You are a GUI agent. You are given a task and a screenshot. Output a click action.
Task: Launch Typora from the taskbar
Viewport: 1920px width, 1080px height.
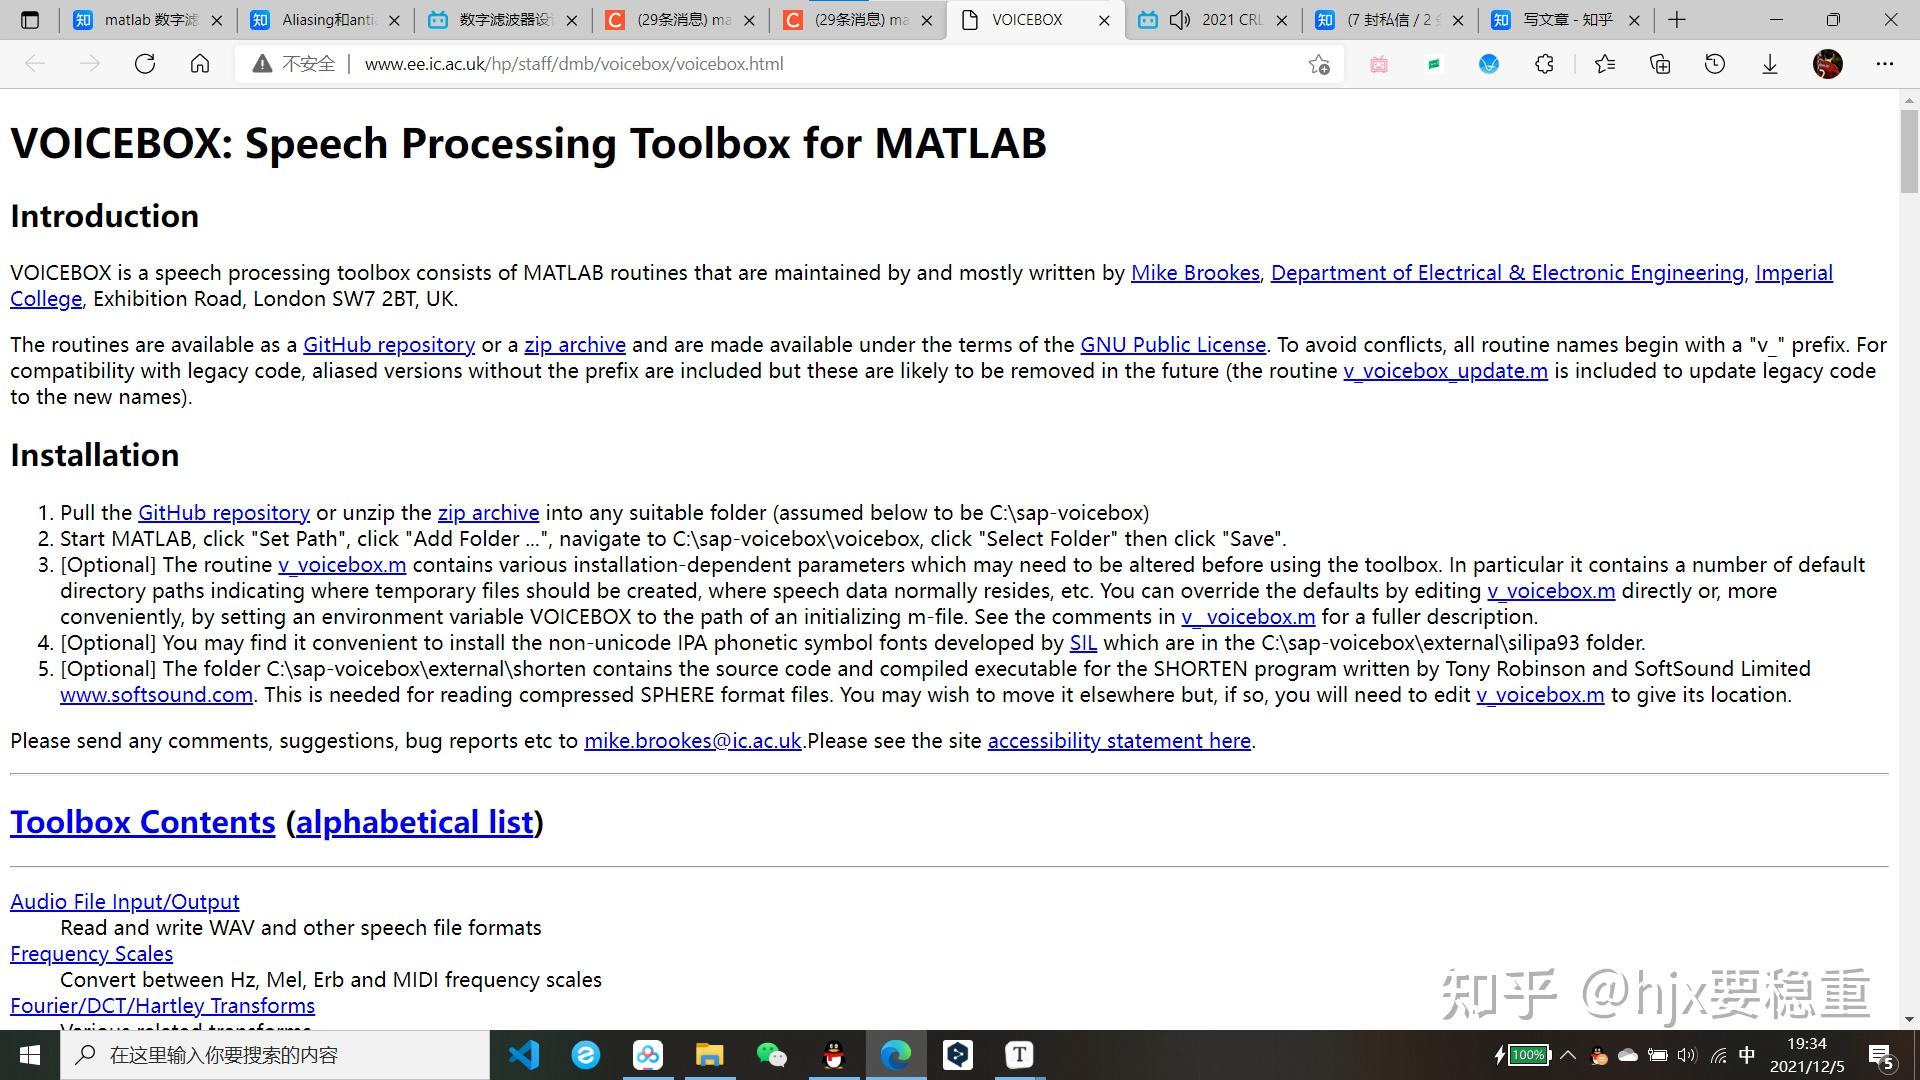tap(1018, 1054)
